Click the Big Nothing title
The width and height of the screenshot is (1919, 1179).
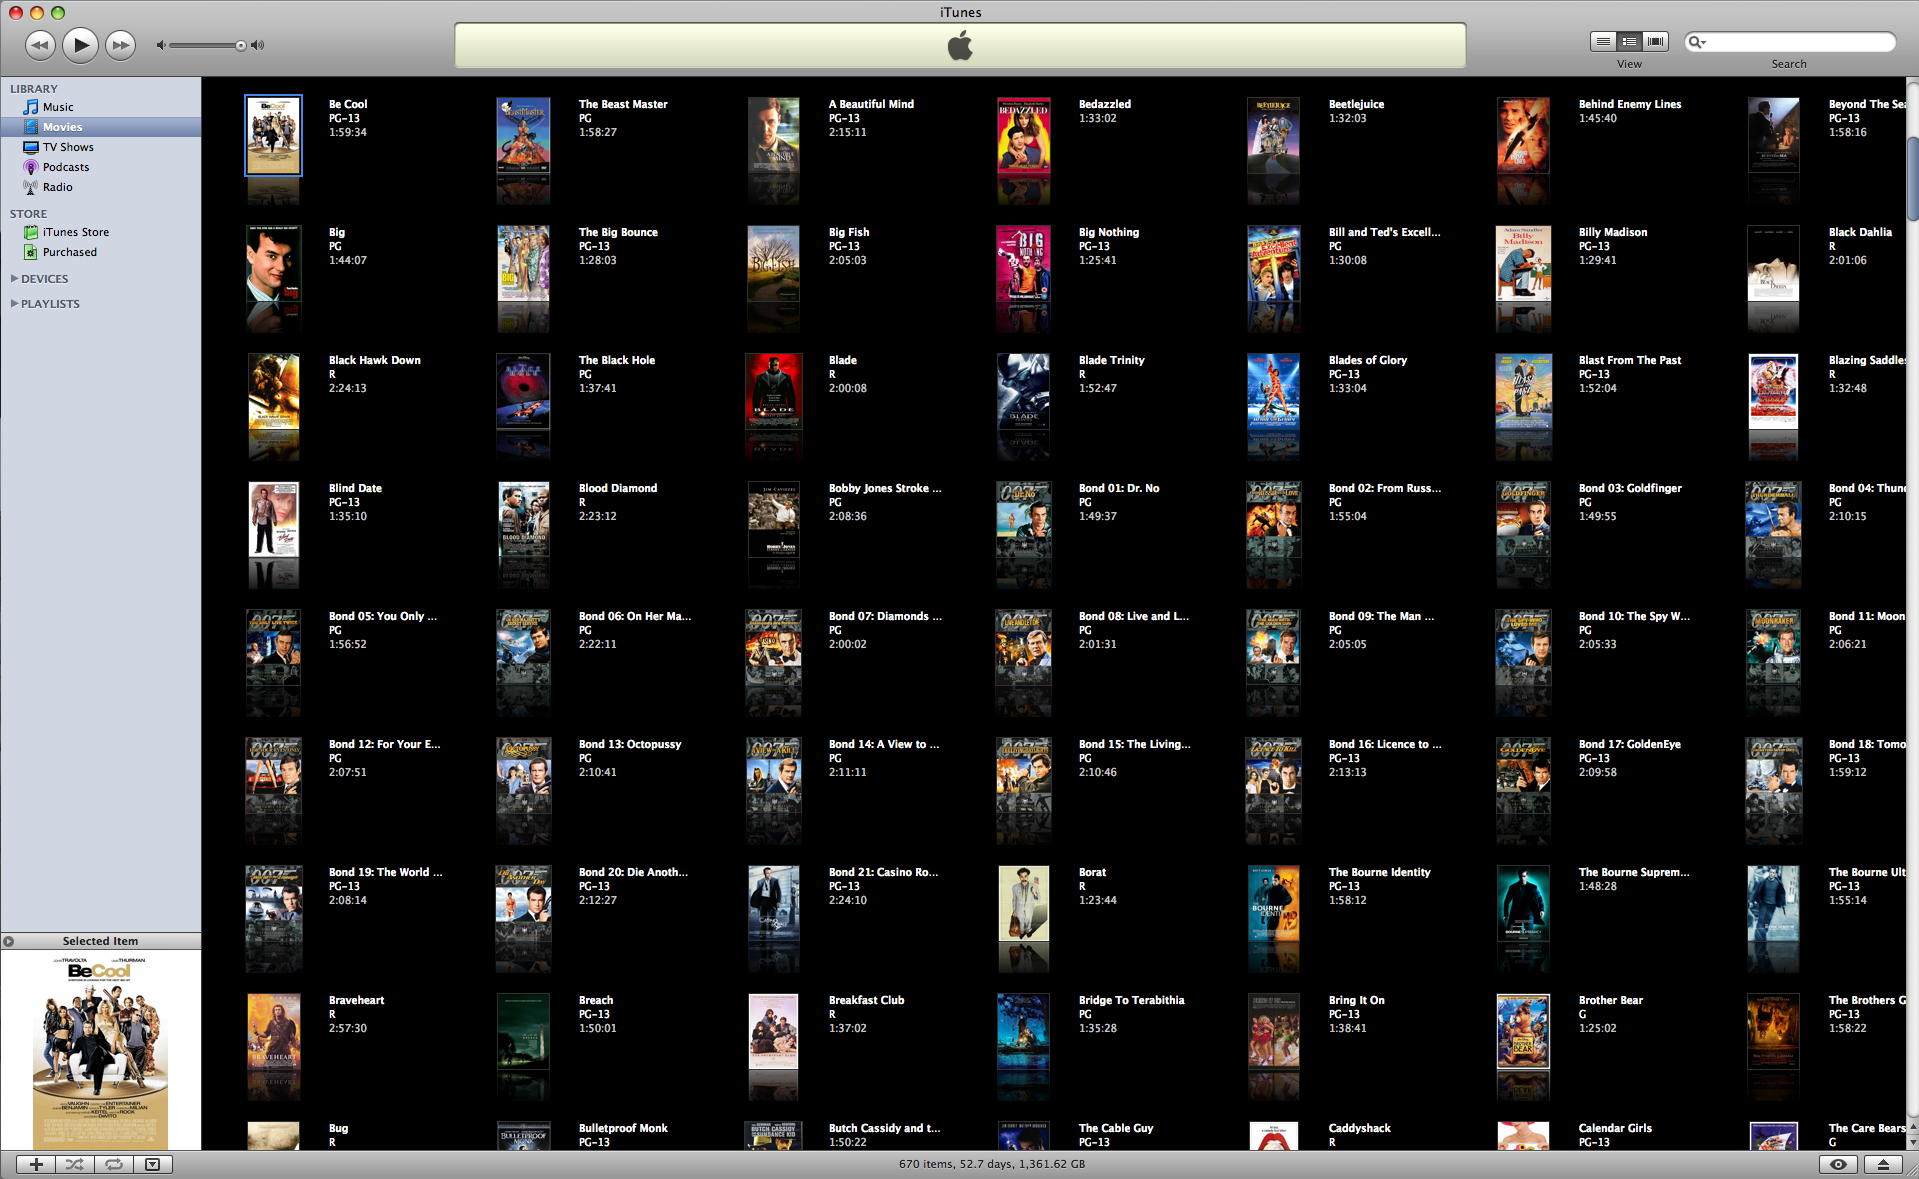(x=1109, y=232)
